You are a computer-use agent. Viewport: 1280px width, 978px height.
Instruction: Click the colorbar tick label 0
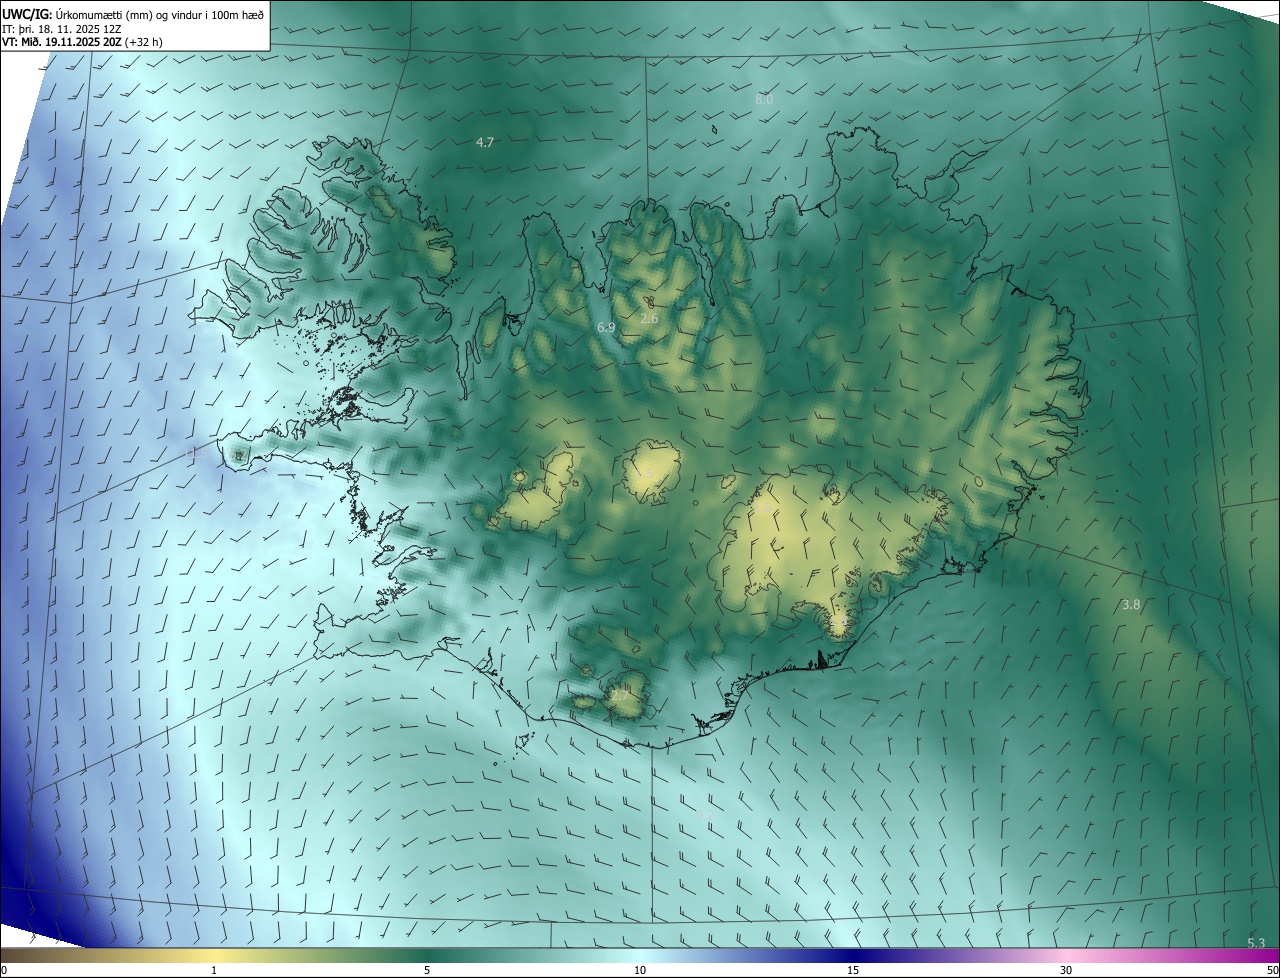(x=4, y=970)
